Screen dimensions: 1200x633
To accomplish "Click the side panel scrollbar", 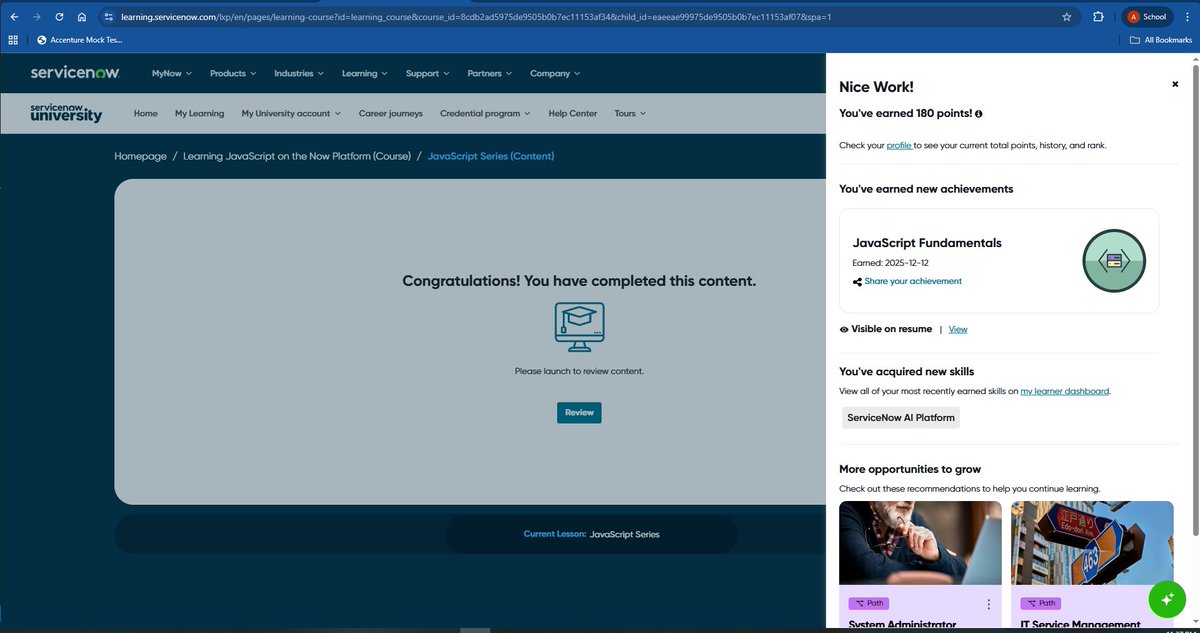I will [x=1194, y=300].
